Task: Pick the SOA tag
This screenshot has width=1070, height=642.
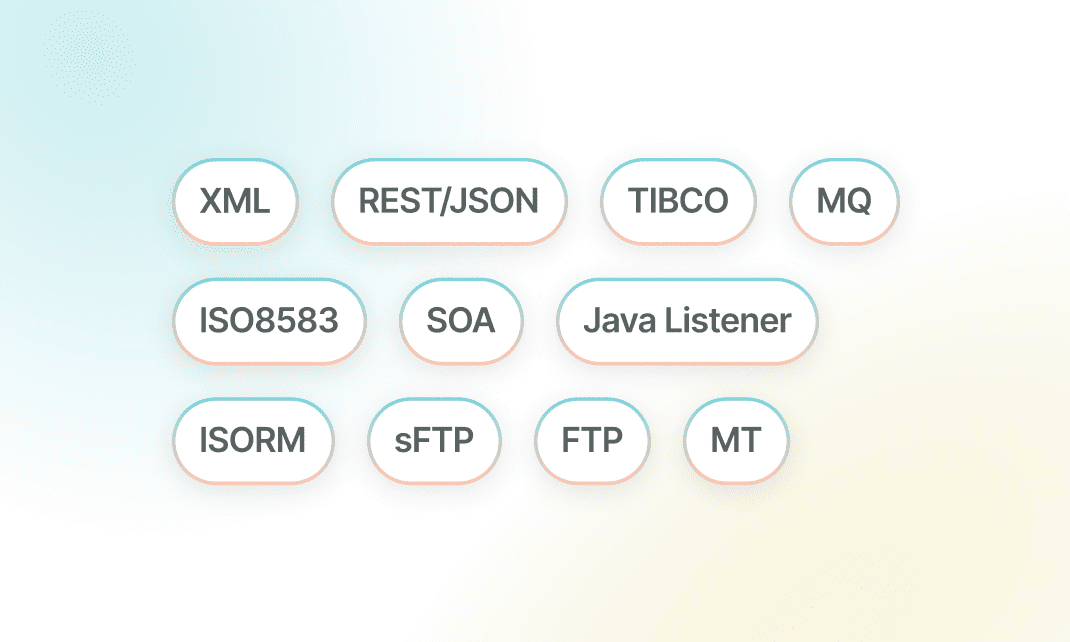Action: [461, 321]
